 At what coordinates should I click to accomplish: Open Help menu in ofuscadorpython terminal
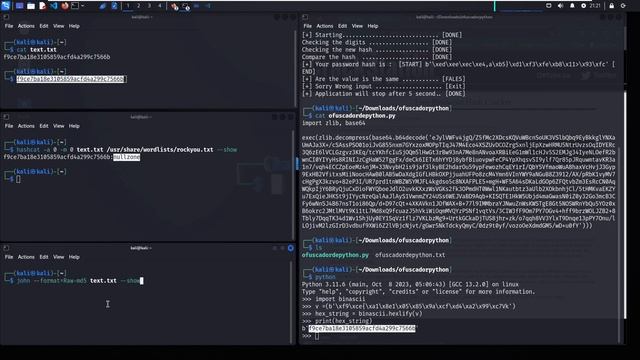pyautogui.click(x=373, y=26)
